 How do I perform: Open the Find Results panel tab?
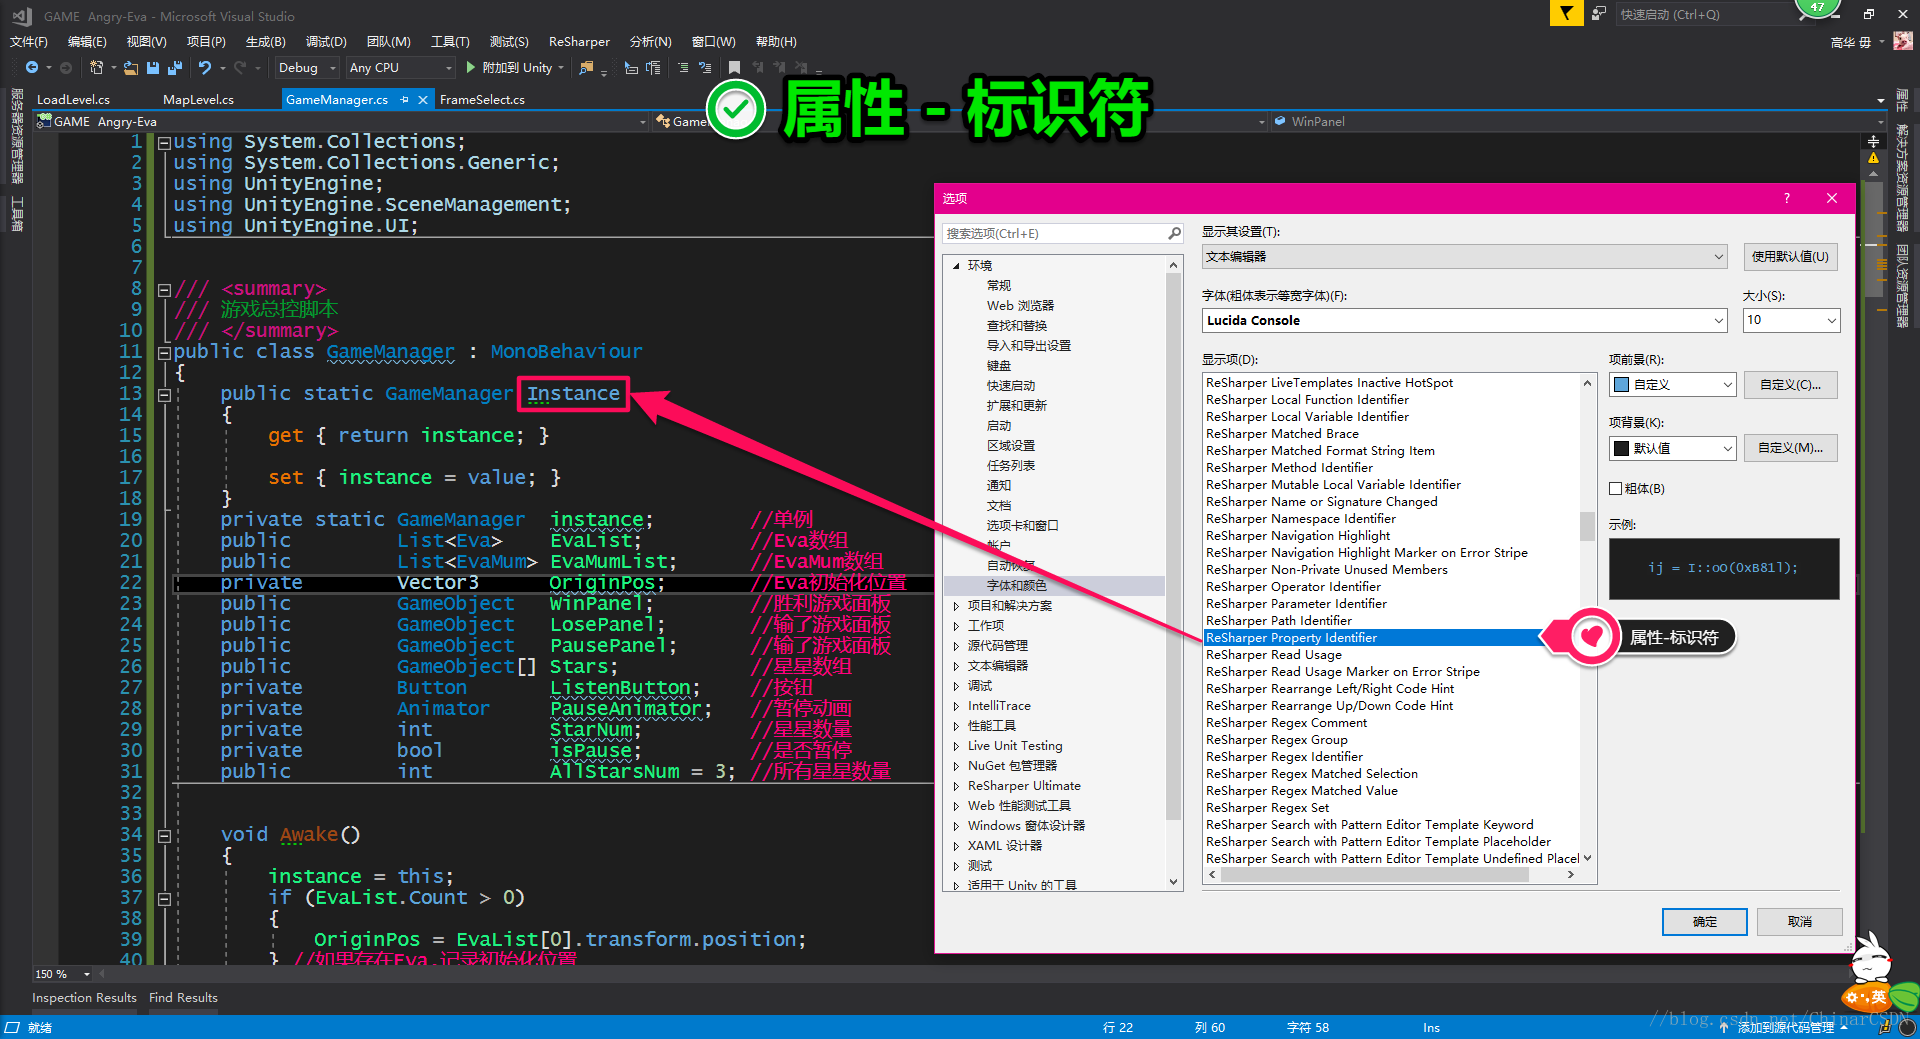pyautogui.click(x=183, y=997)
